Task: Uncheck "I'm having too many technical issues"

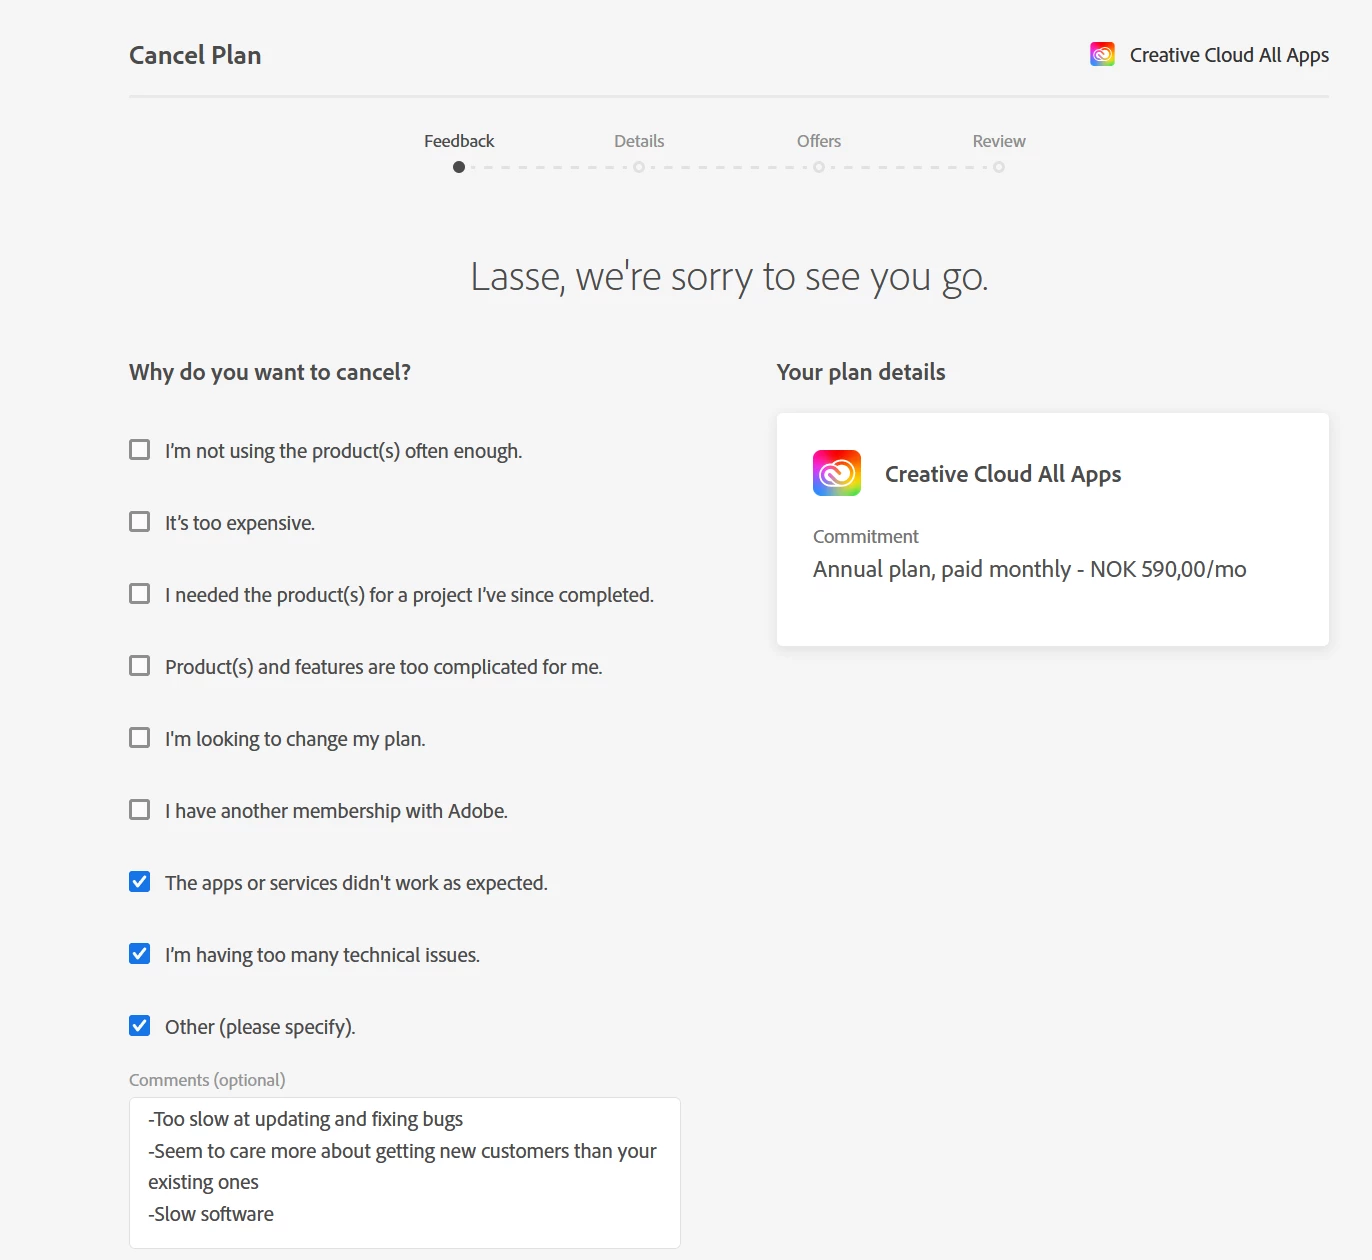Action: [140, 954]
